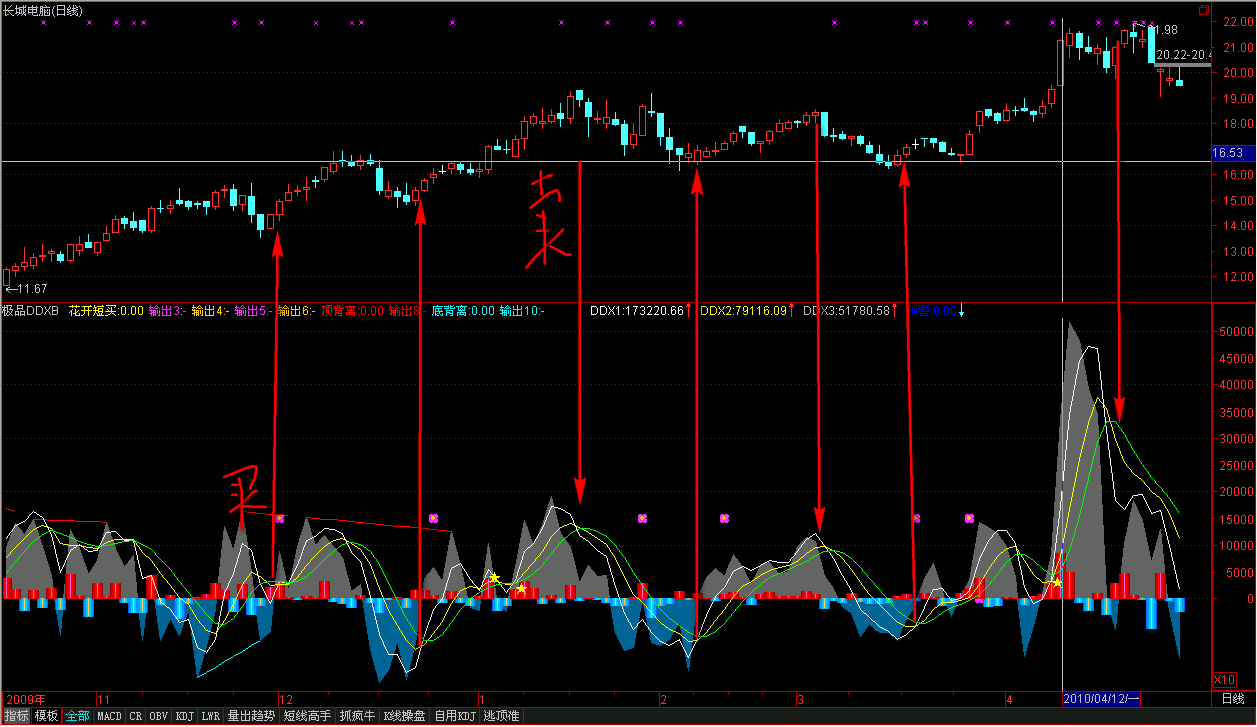This screenshot has height=727, width=1257.
Task: Click the yellow star signal near January
Action: [494, 578]
